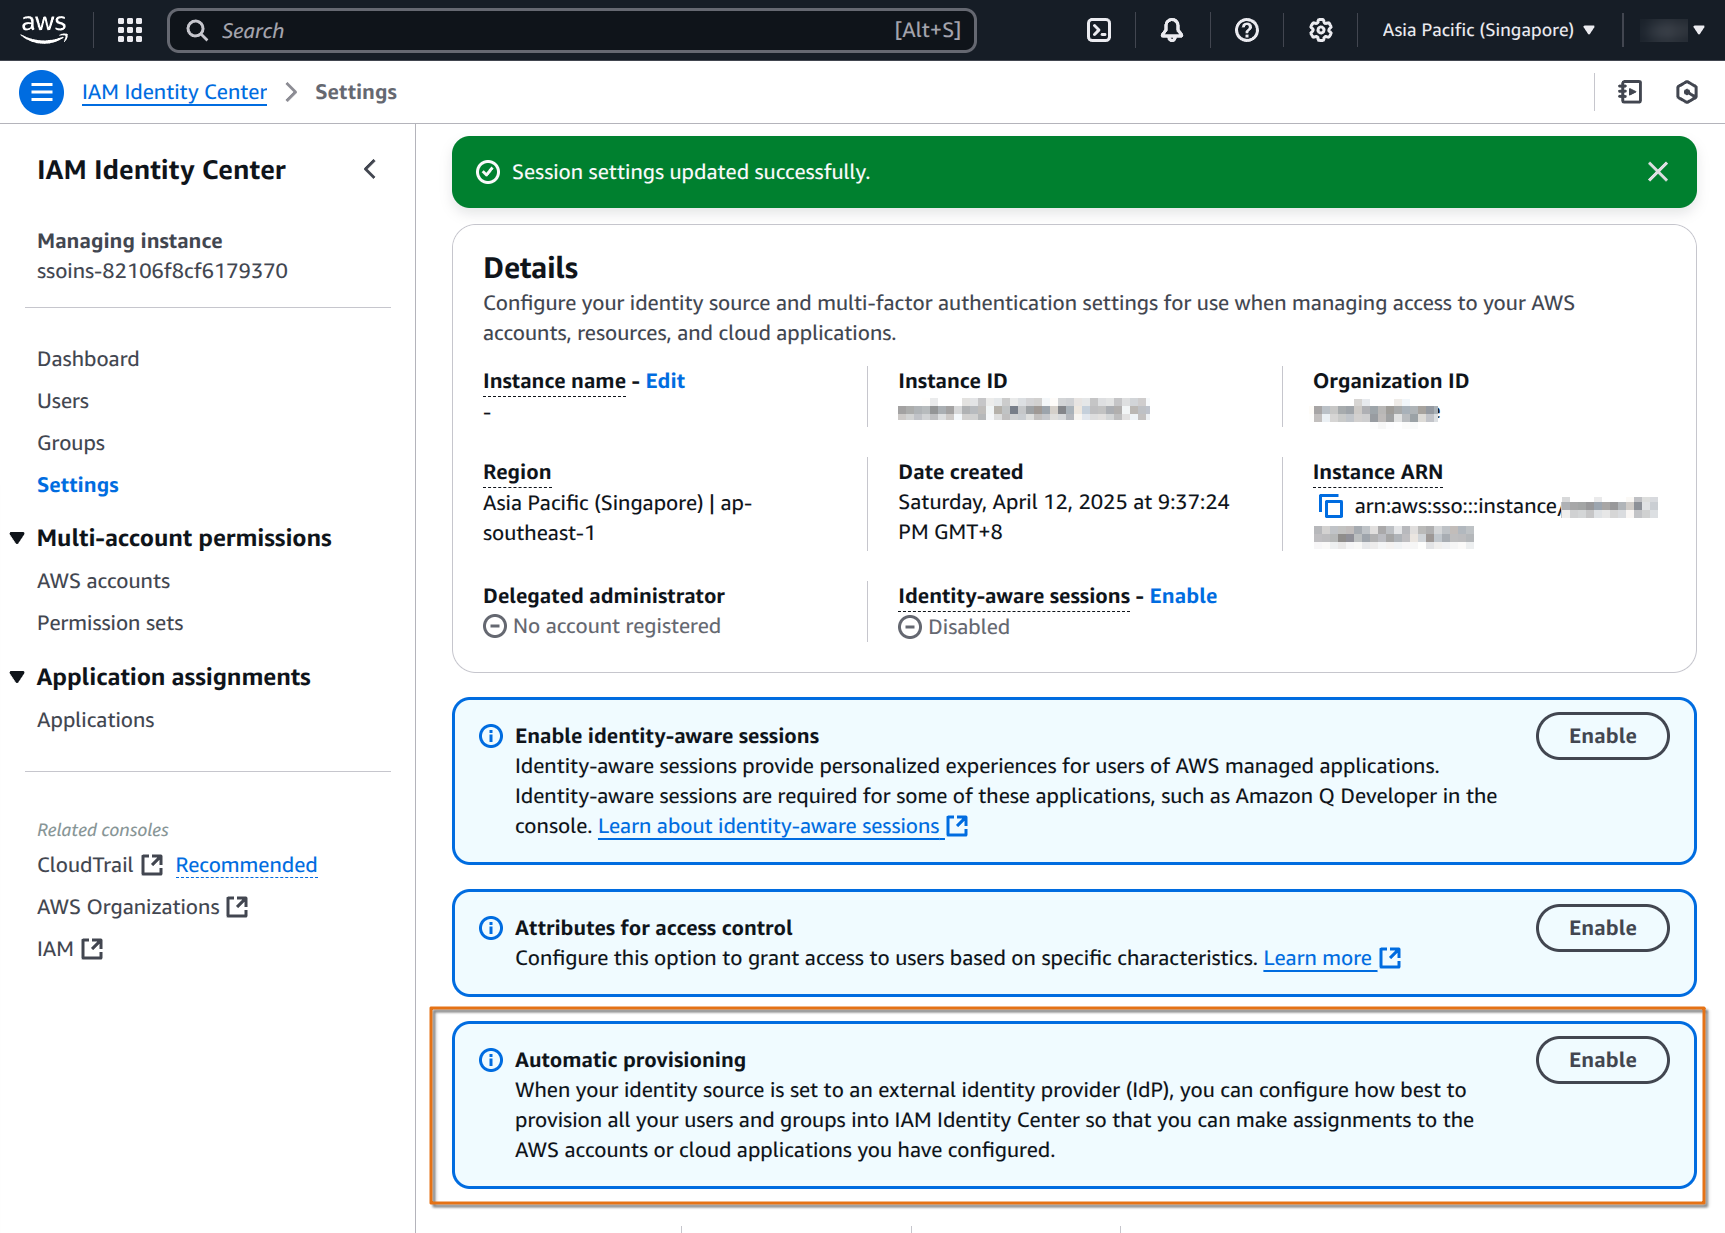
Task: Click the Details section heading
Action: 530,268
